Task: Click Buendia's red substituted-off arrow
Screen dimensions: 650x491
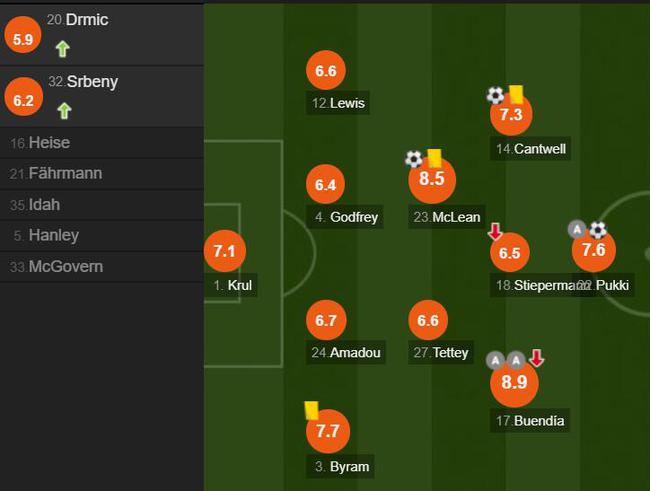Action: tap(536, 358)
